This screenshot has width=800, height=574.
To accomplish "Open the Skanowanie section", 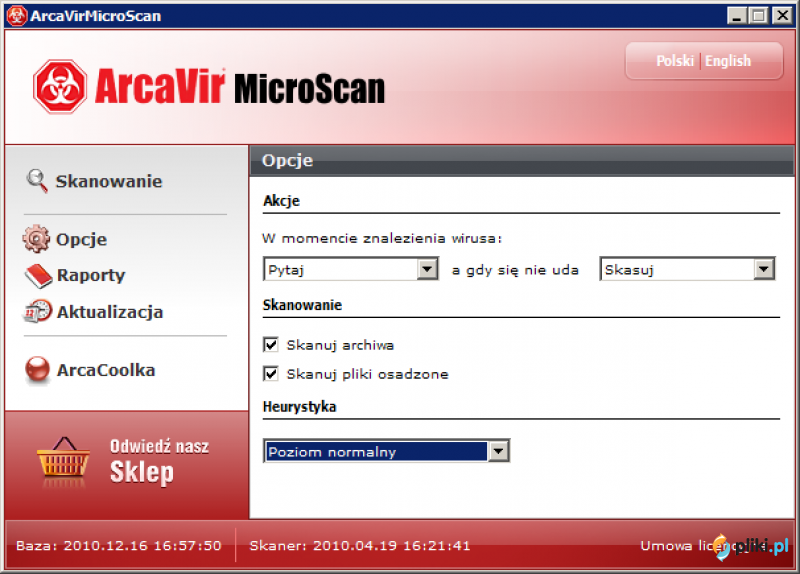I will (109, 181).
